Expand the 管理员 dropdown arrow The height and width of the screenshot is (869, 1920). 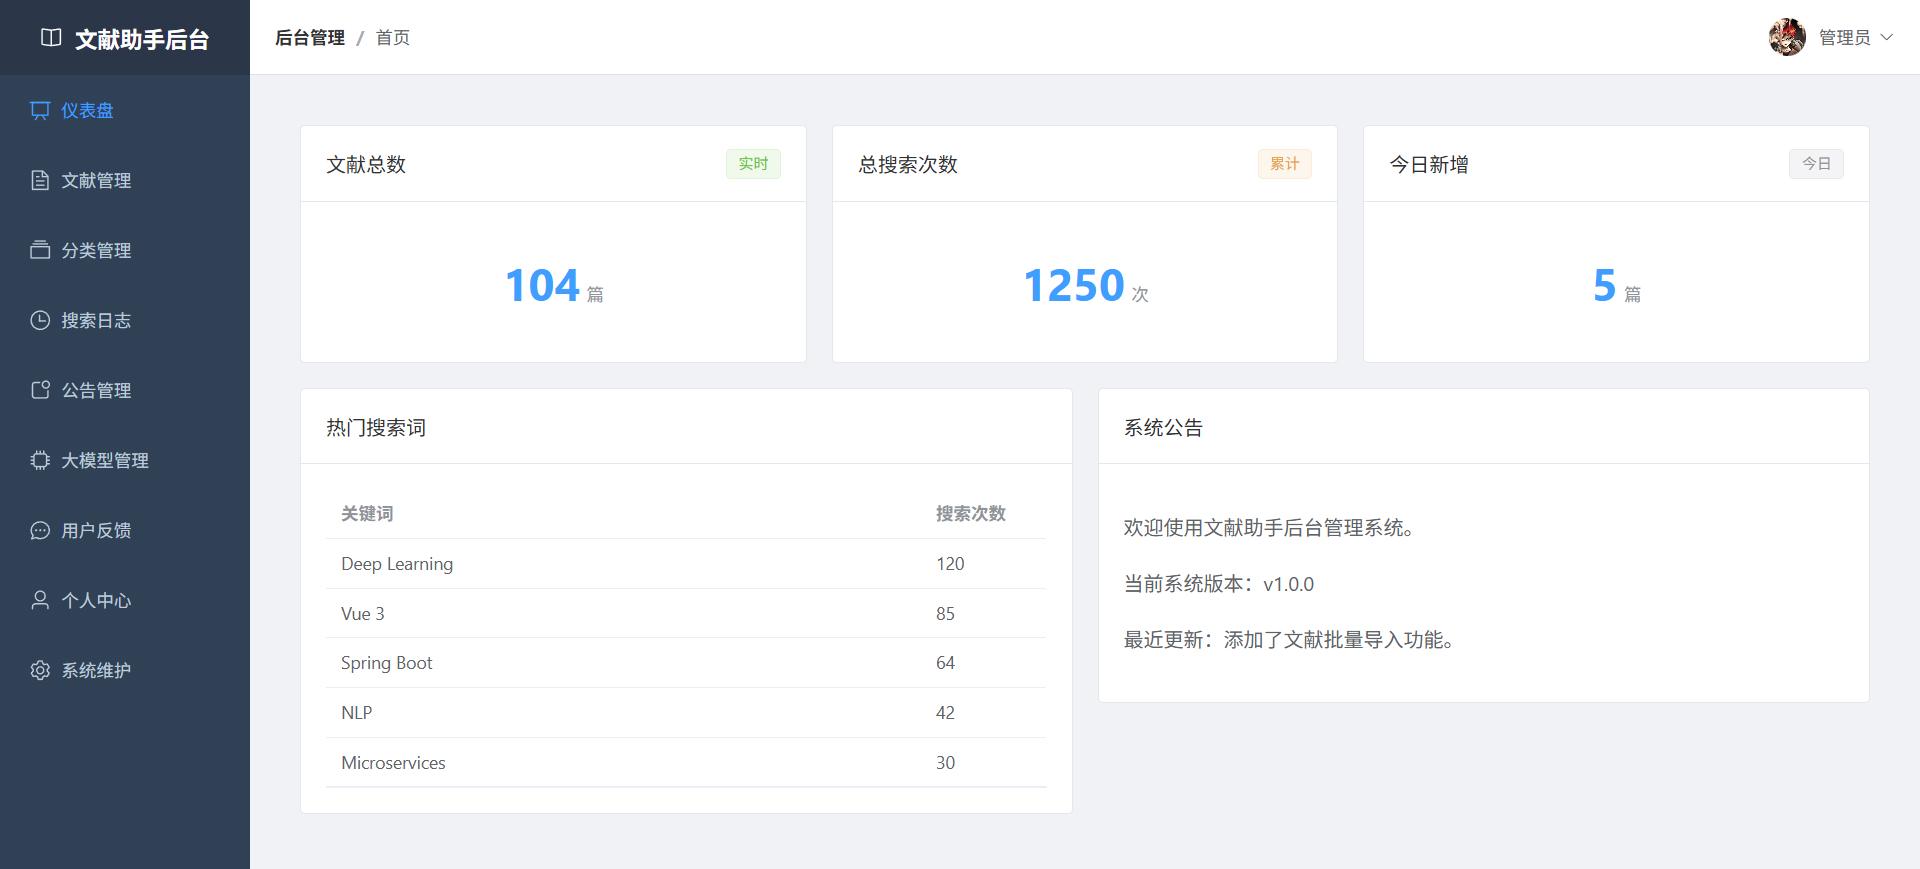[x=1887, y=37]
